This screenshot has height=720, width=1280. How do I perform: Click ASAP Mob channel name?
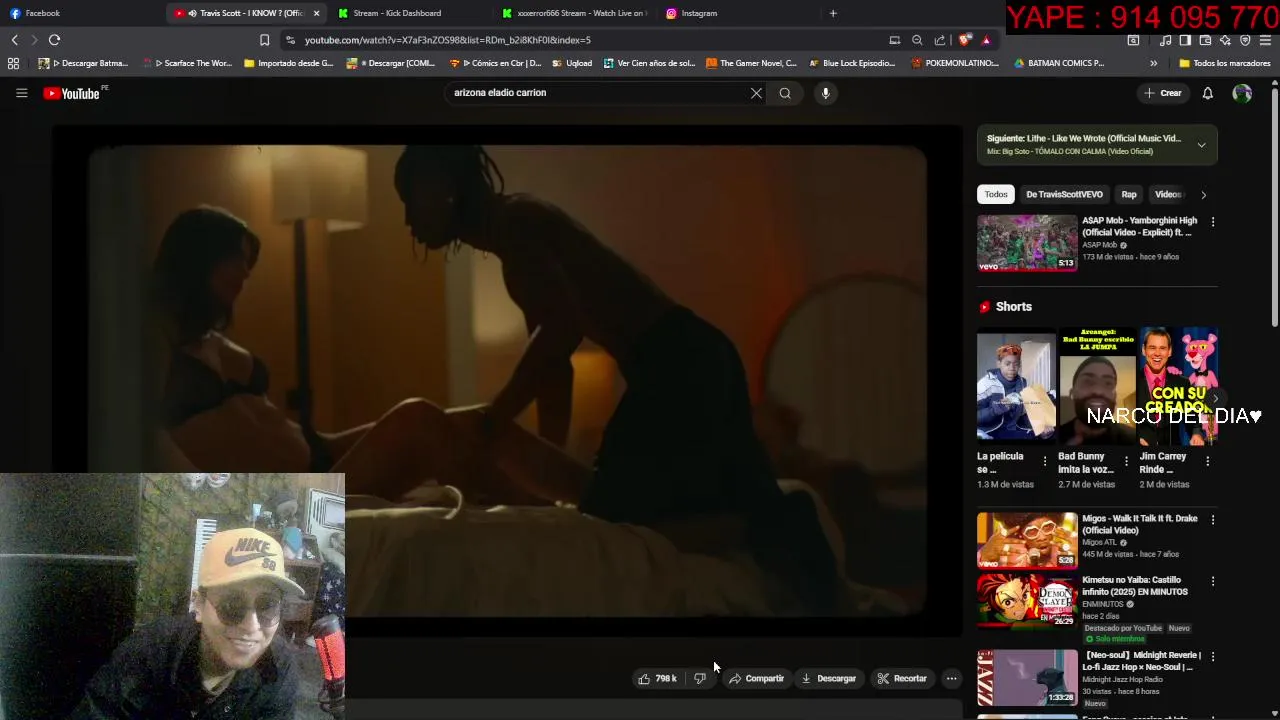1099,245
